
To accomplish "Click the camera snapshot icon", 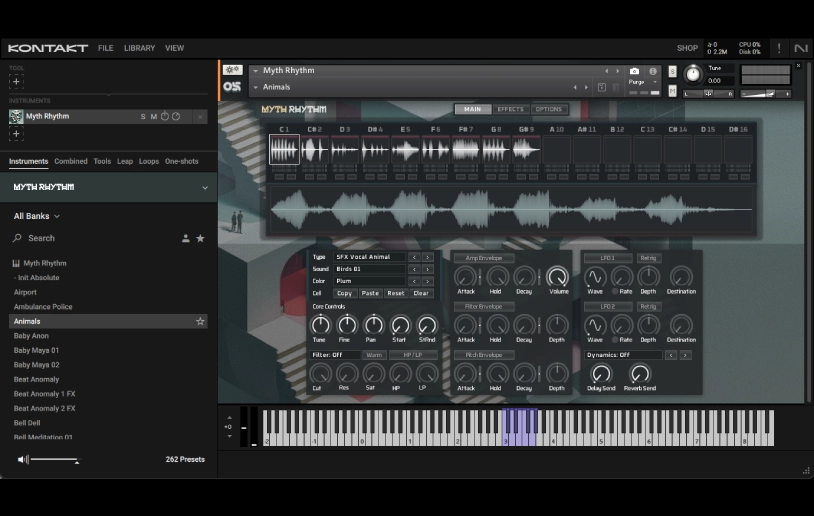I will point(634,71).
